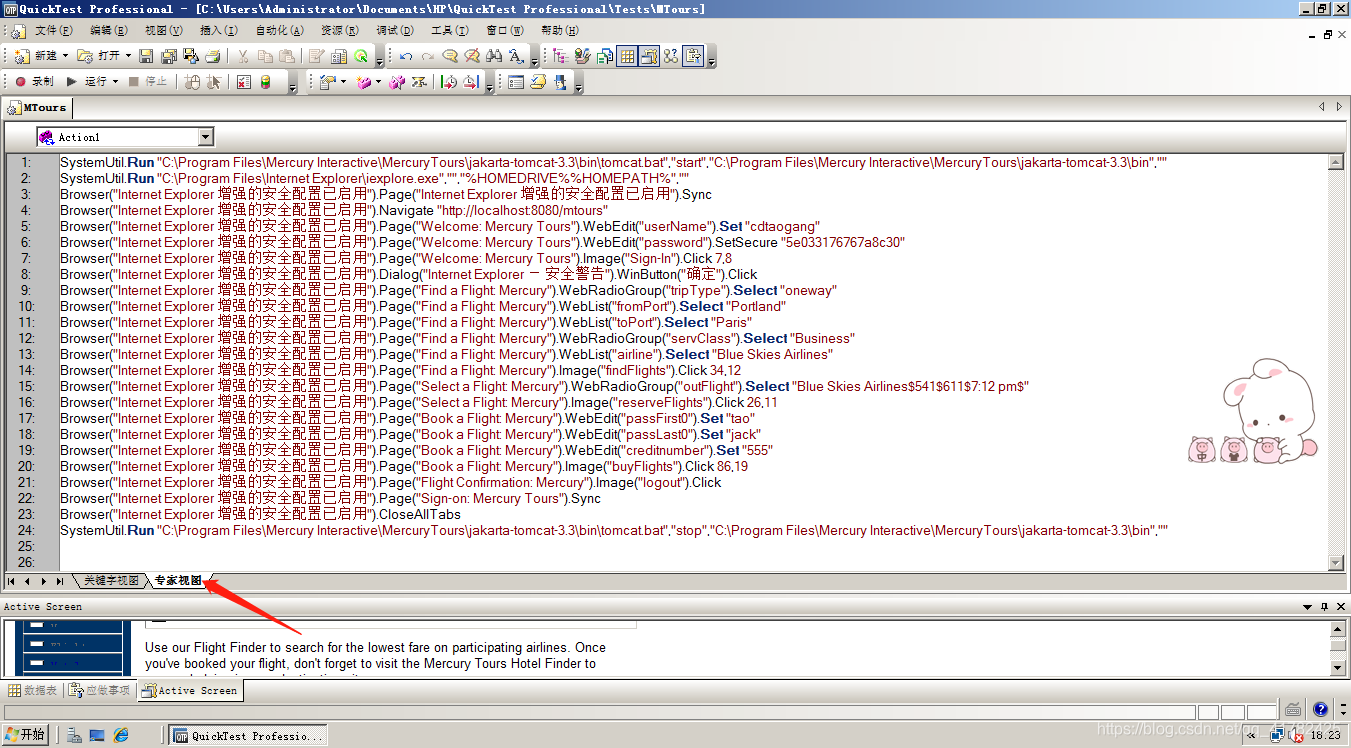Save the test with the floppy disk icon
The image size is (1351, 748).
146,56
